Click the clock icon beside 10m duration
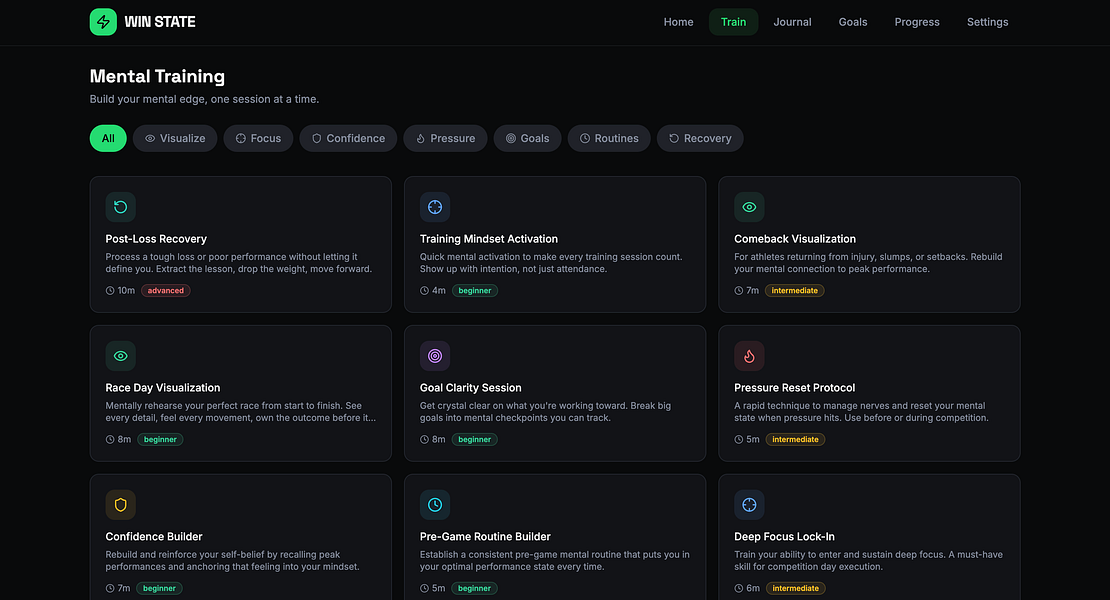The image size is (1110, 600). point(110,291)
